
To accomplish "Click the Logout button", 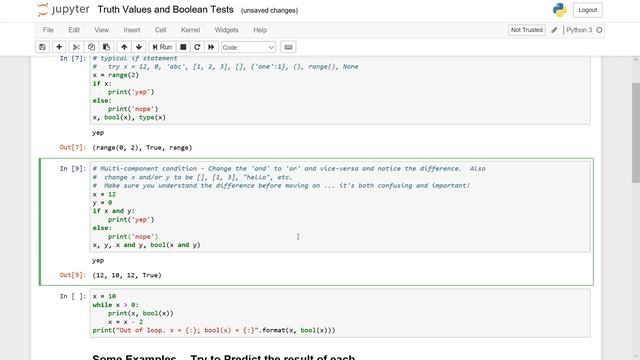I will tap(587, 10).
